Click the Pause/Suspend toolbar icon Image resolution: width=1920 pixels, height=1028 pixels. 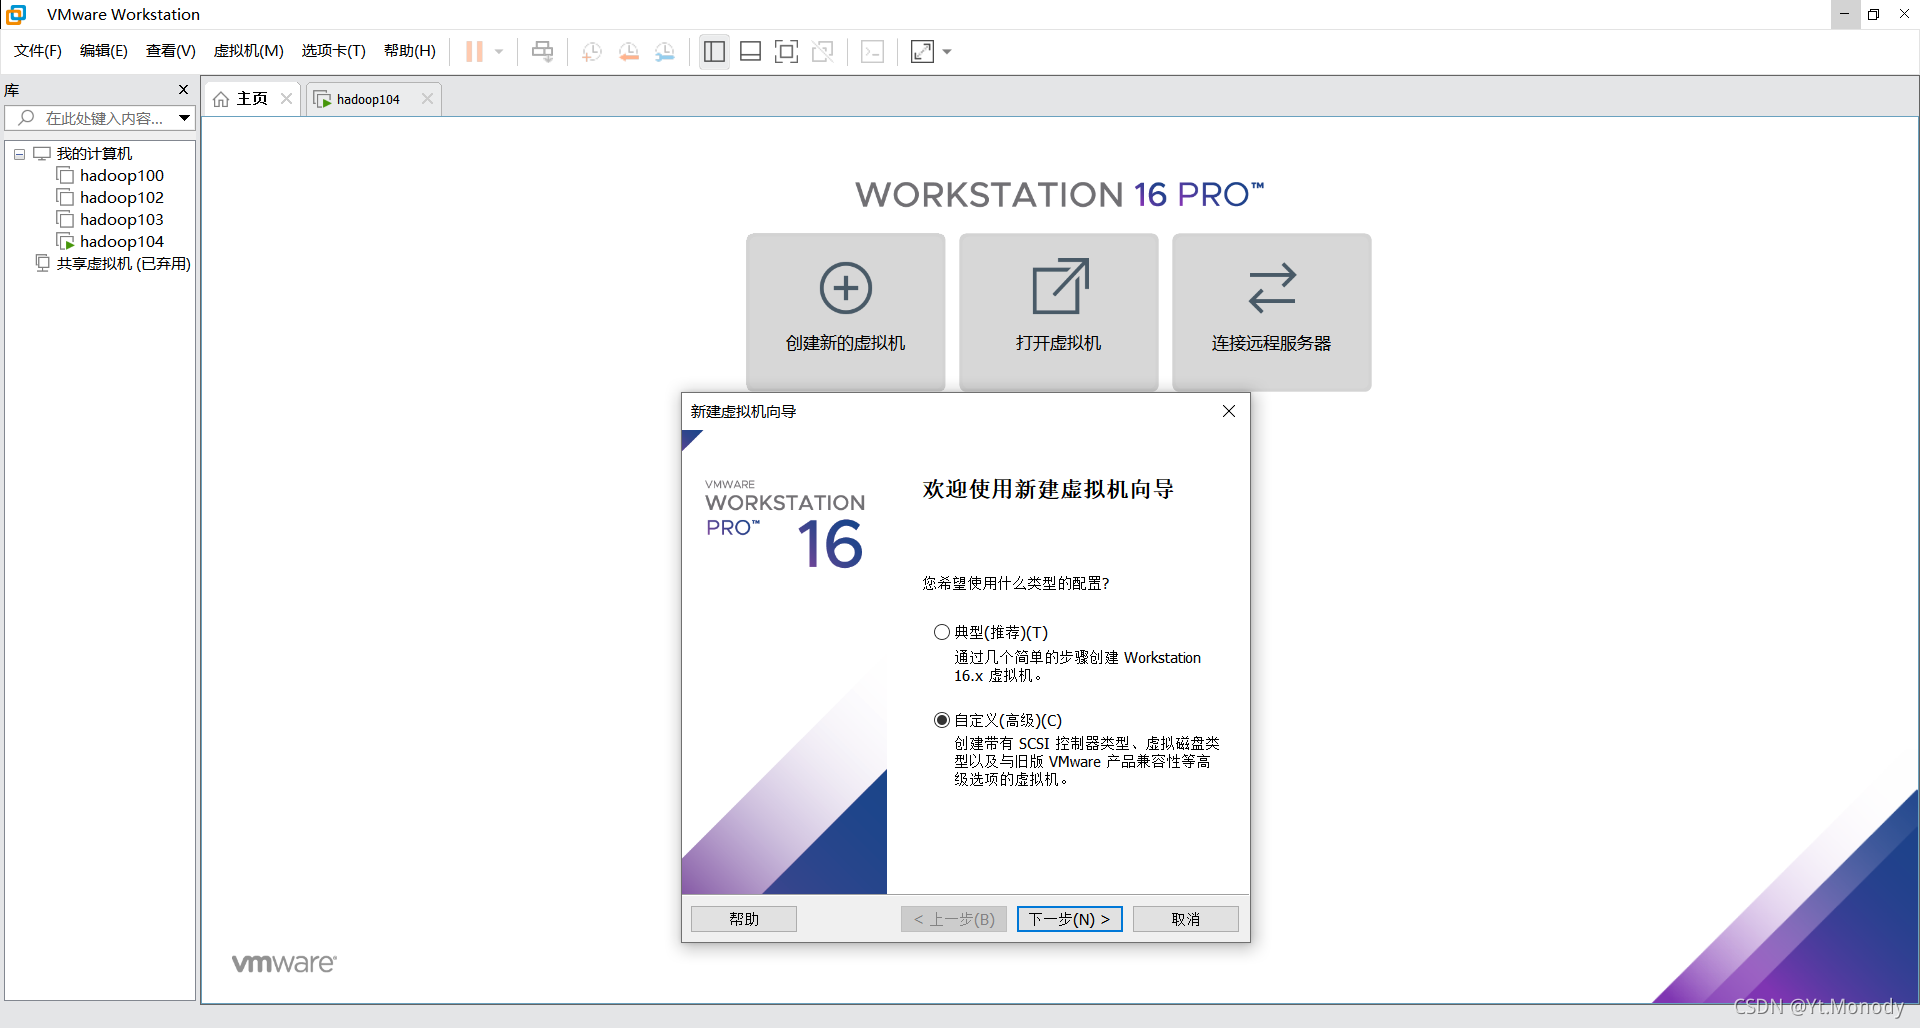pyautogui.click(x=474, y=51)
